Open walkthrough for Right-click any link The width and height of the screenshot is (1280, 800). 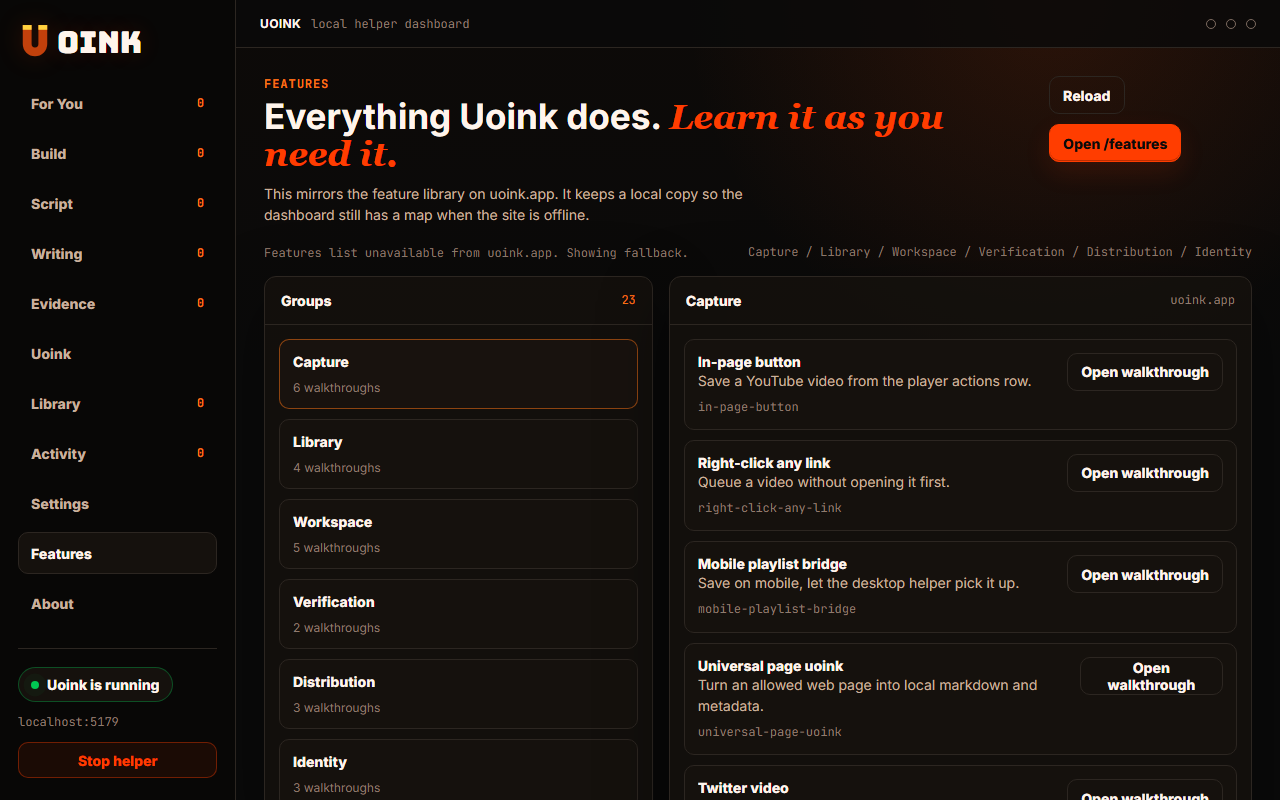pyautogui.click(x=1145, y=473)
